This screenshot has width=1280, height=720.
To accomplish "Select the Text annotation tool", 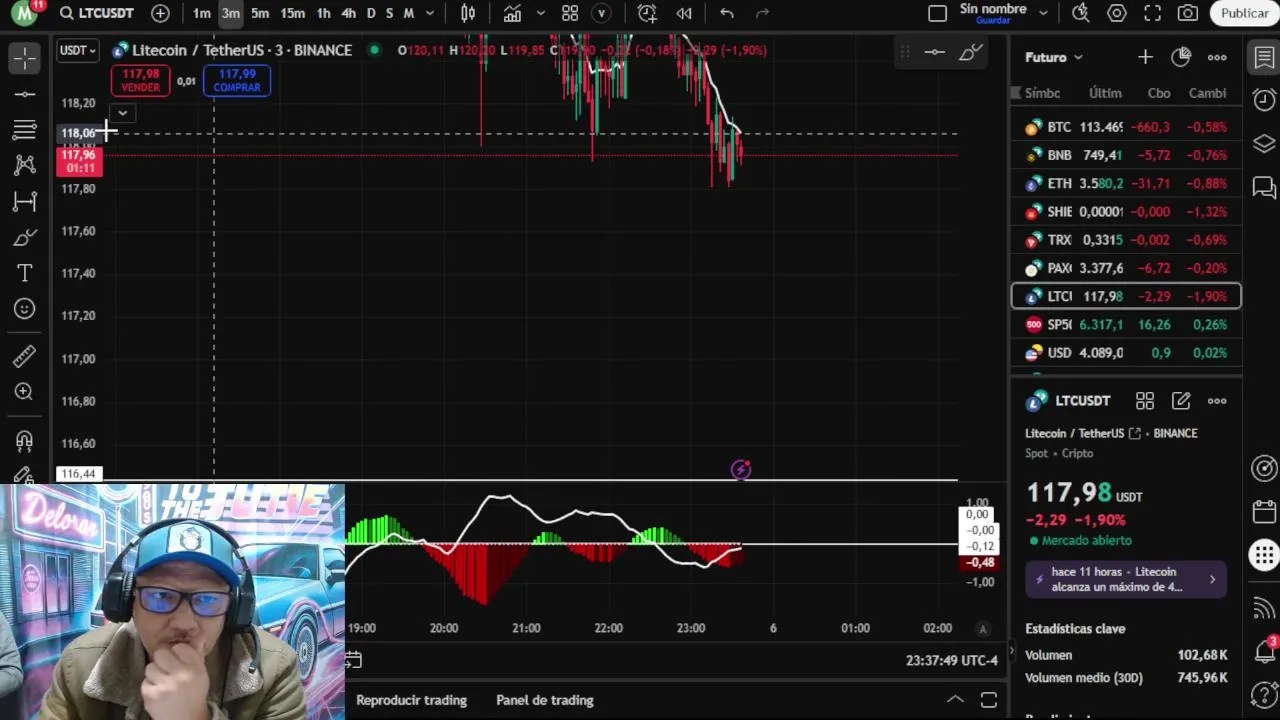I will (x=25, y=273).
